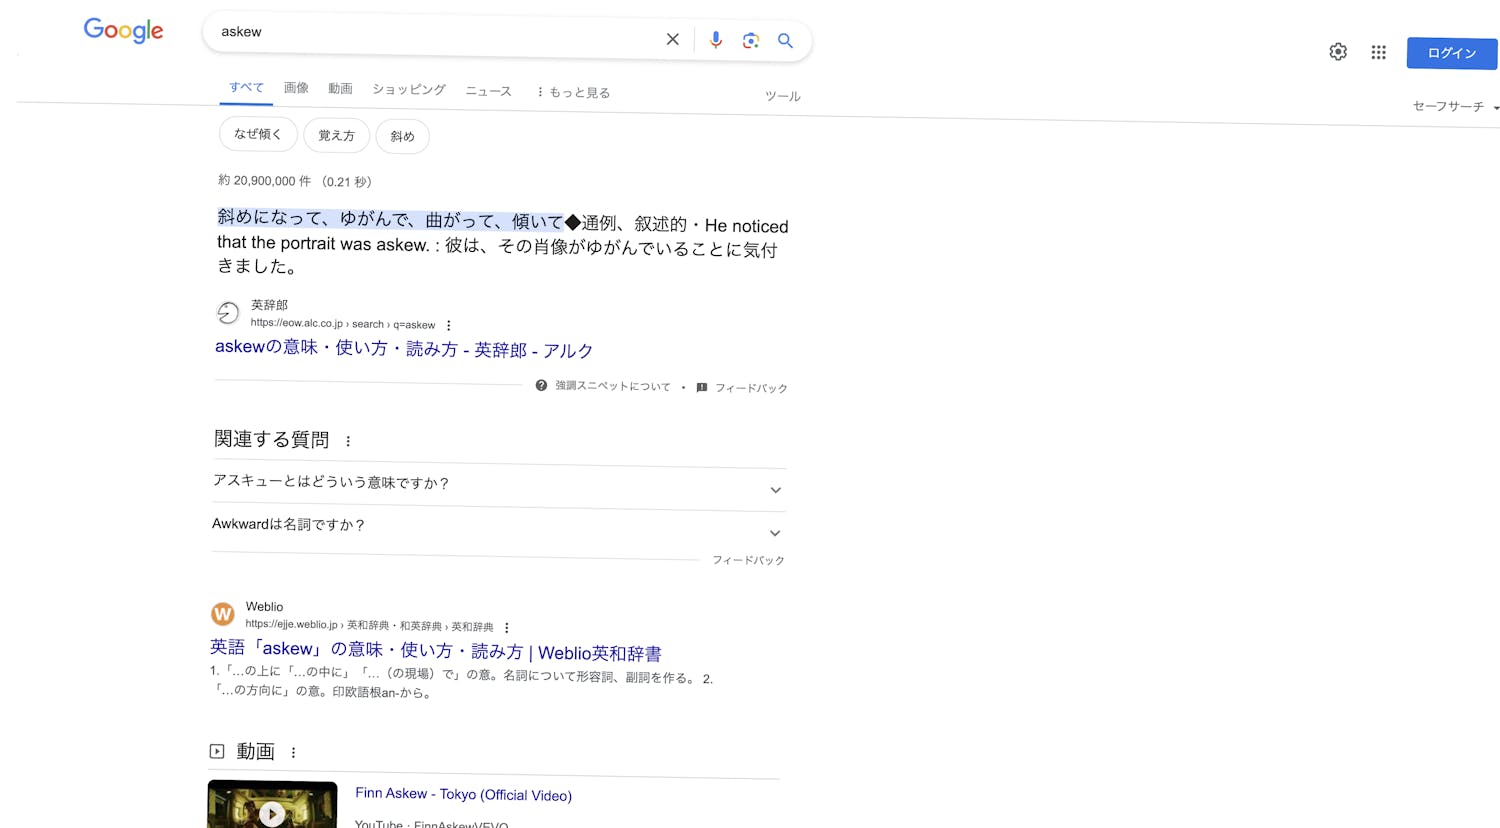
Task: Open options for 関連する質問 section
Action: 348,441
